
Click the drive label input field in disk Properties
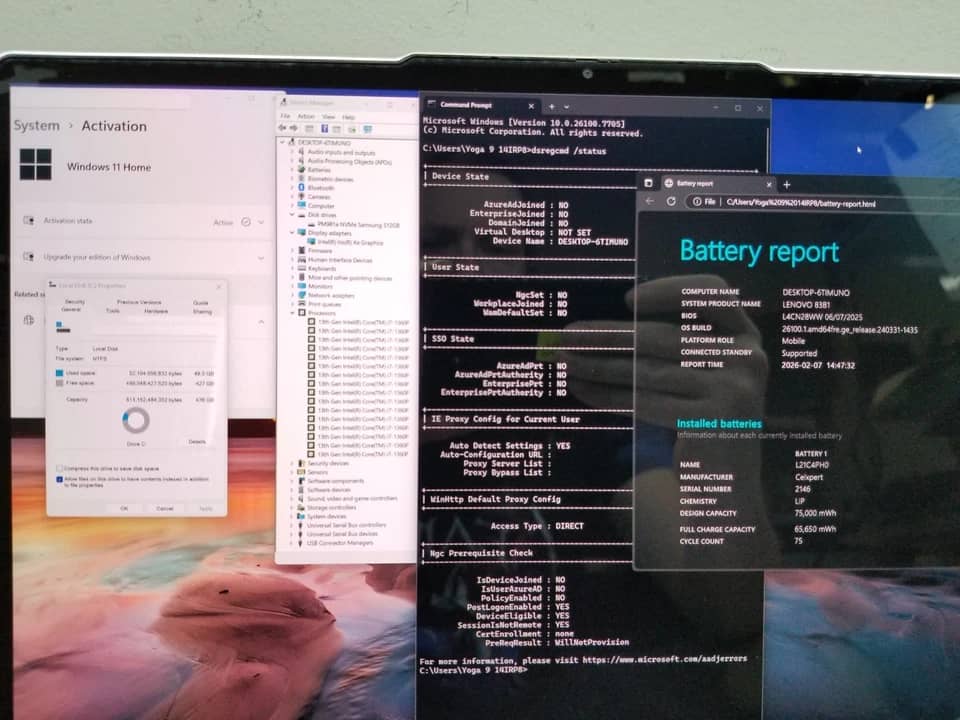click(x=154, y=328)
